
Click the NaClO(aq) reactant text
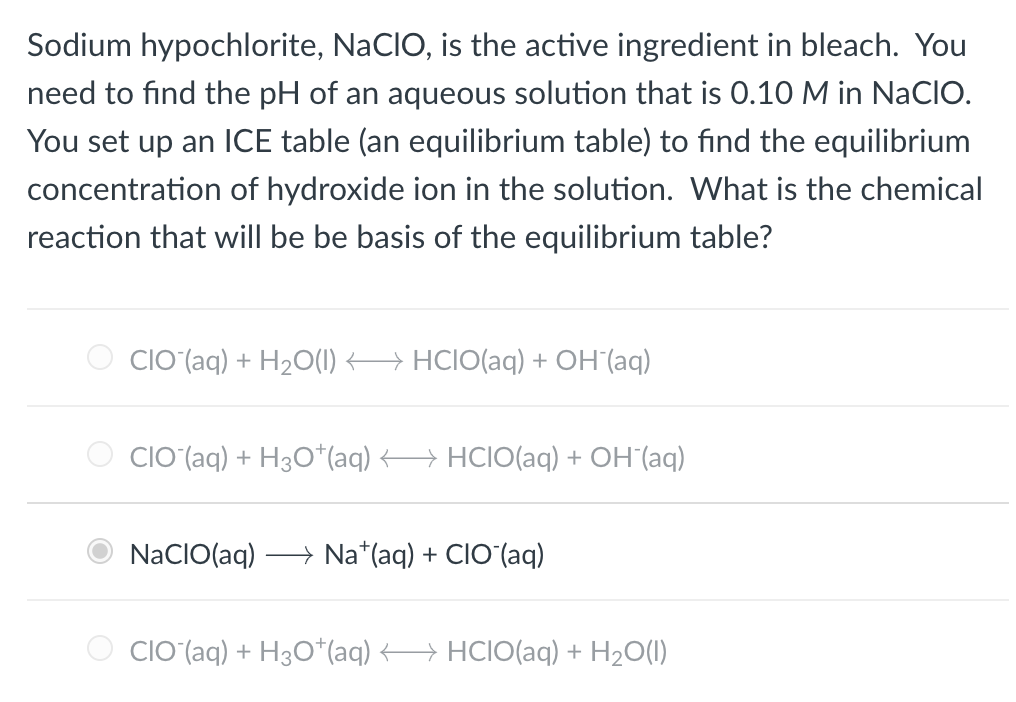click(x=192, y=555)
